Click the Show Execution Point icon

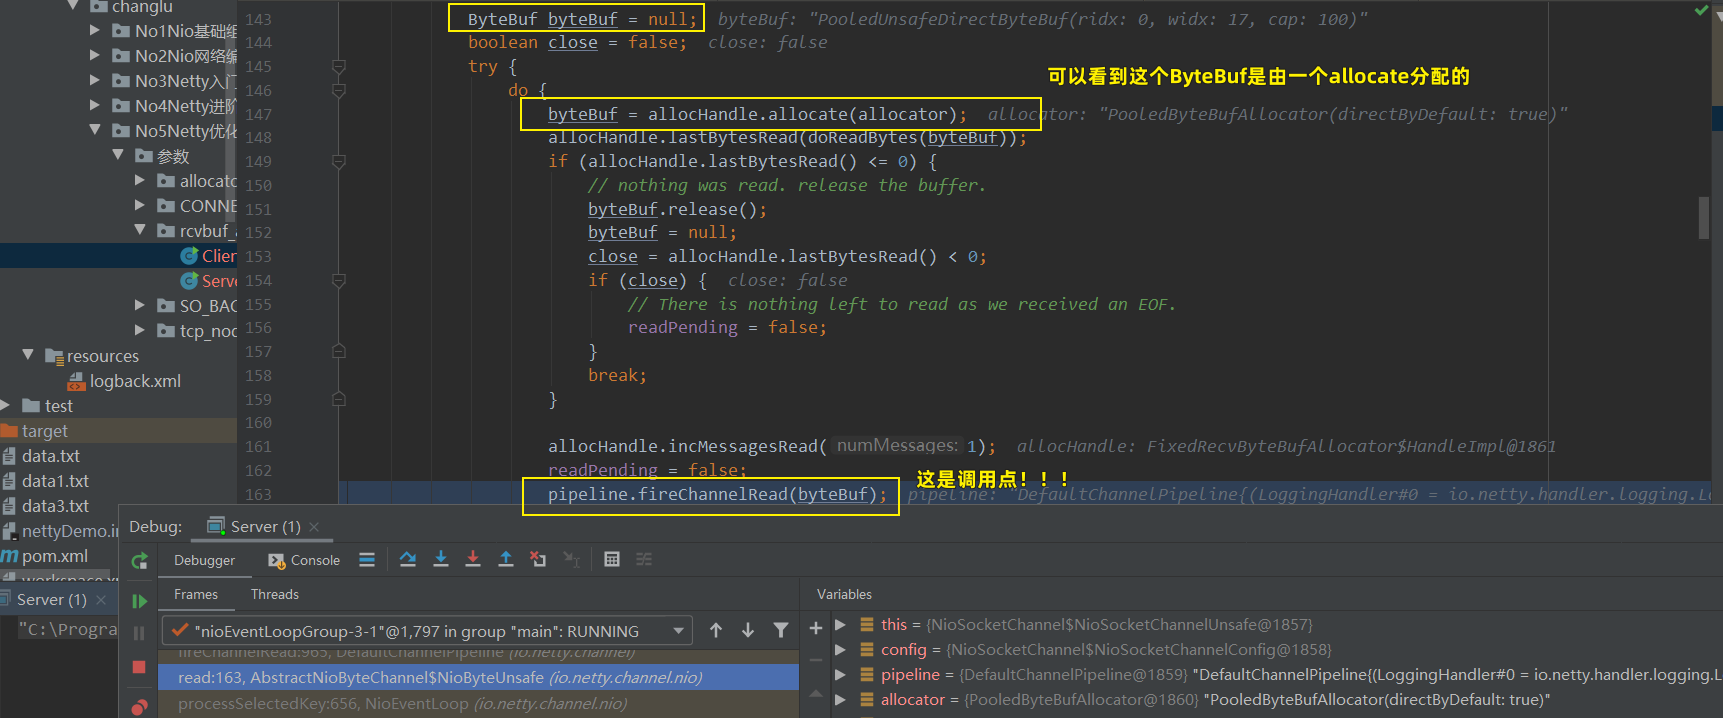(367, 560)
